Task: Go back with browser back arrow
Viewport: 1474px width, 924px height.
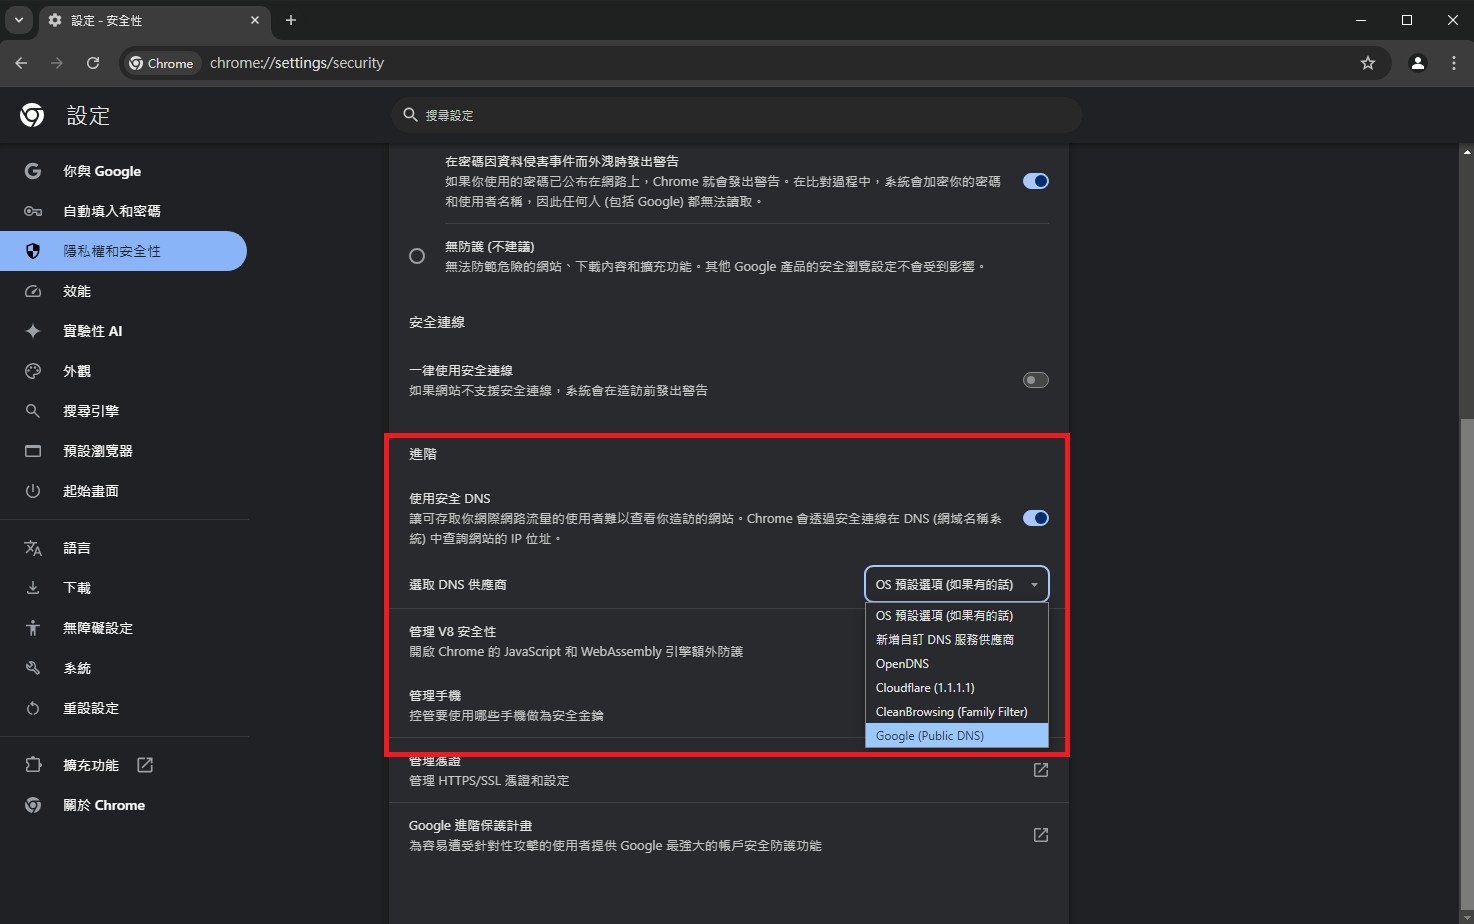Action: 21,63
